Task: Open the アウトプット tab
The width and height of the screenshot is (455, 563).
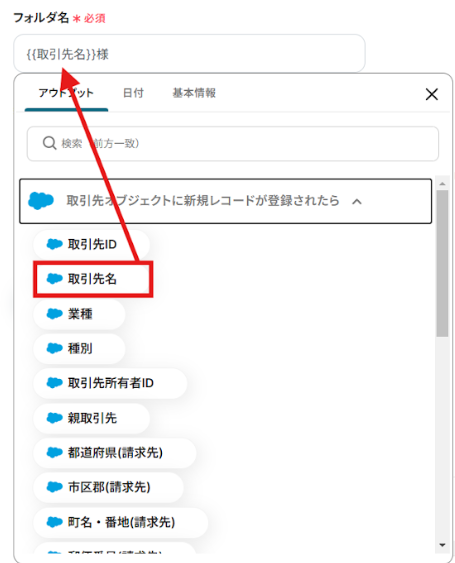Action: (x=66, y=93)
